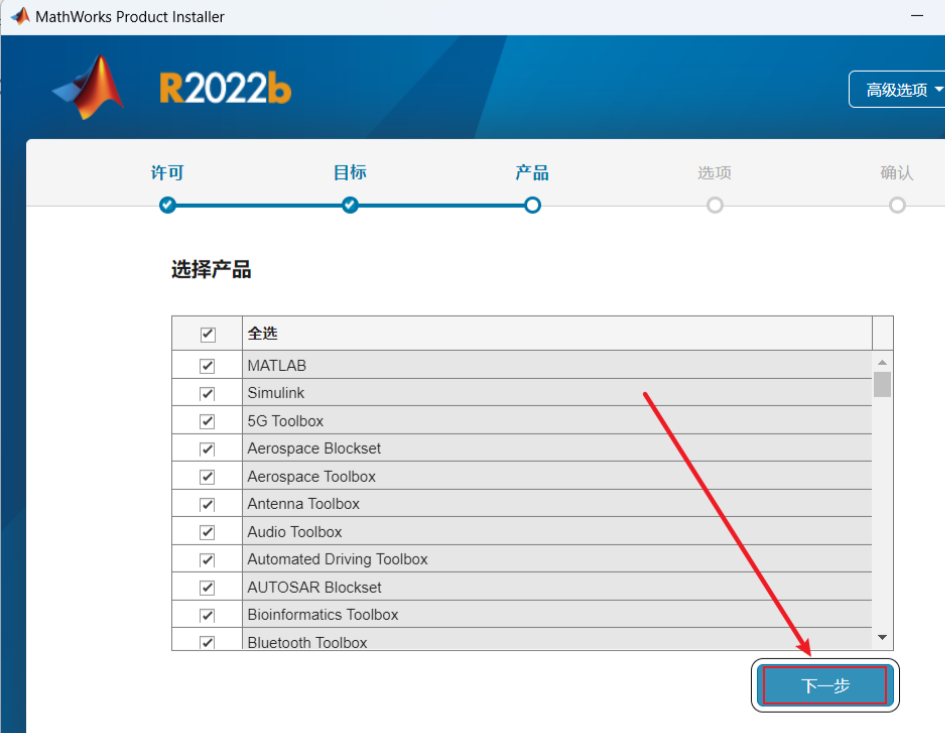The height and width of the screenshot is (733, 945).
Task: Click the empty 确认 step circle
Action: (x=897, y=205)
